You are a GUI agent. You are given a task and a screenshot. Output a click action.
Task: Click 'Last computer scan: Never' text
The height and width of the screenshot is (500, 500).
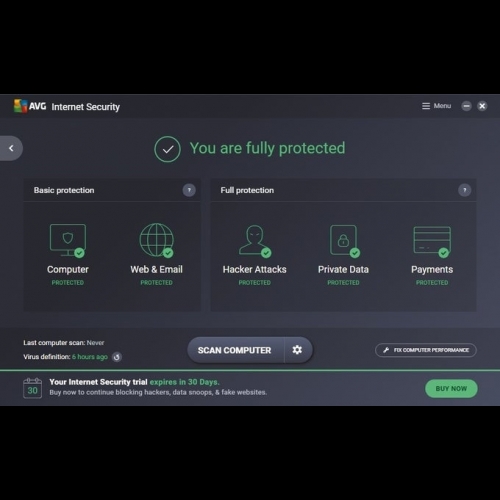[x=64, y=343]
